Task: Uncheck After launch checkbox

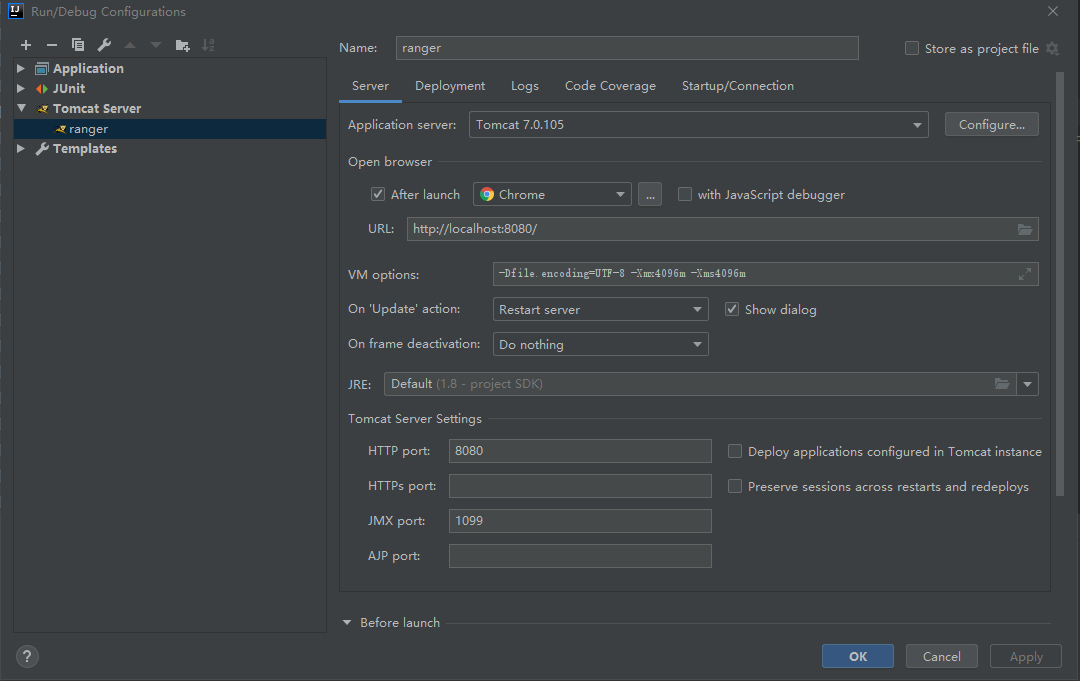Action: 377,194
